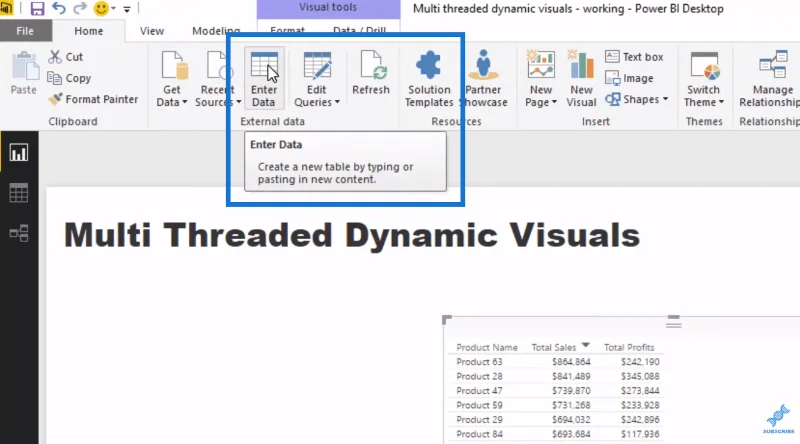Open the quick access toolbar customize arrow
Screen dimensions: 800x444
tap(127, 9)
